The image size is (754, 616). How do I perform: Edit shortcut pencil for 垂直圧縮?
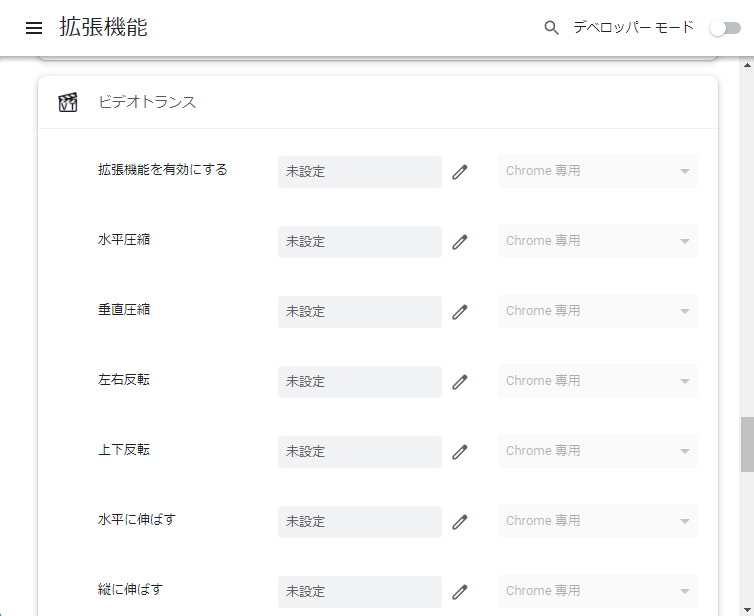[x=460, y=312]
